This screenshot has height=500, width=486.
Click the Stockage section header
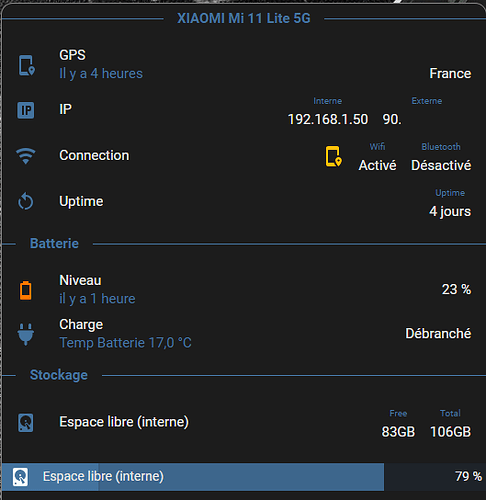coord(59,375)
